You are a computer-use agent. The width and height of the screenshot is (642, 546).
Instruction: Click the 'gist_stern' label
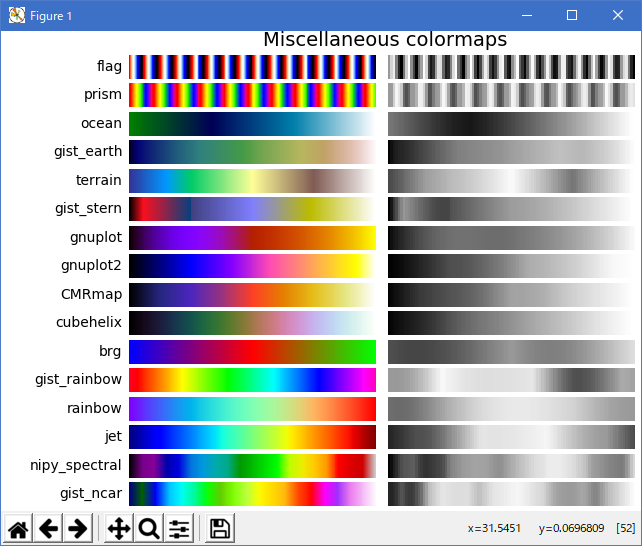tap(88, 209)
